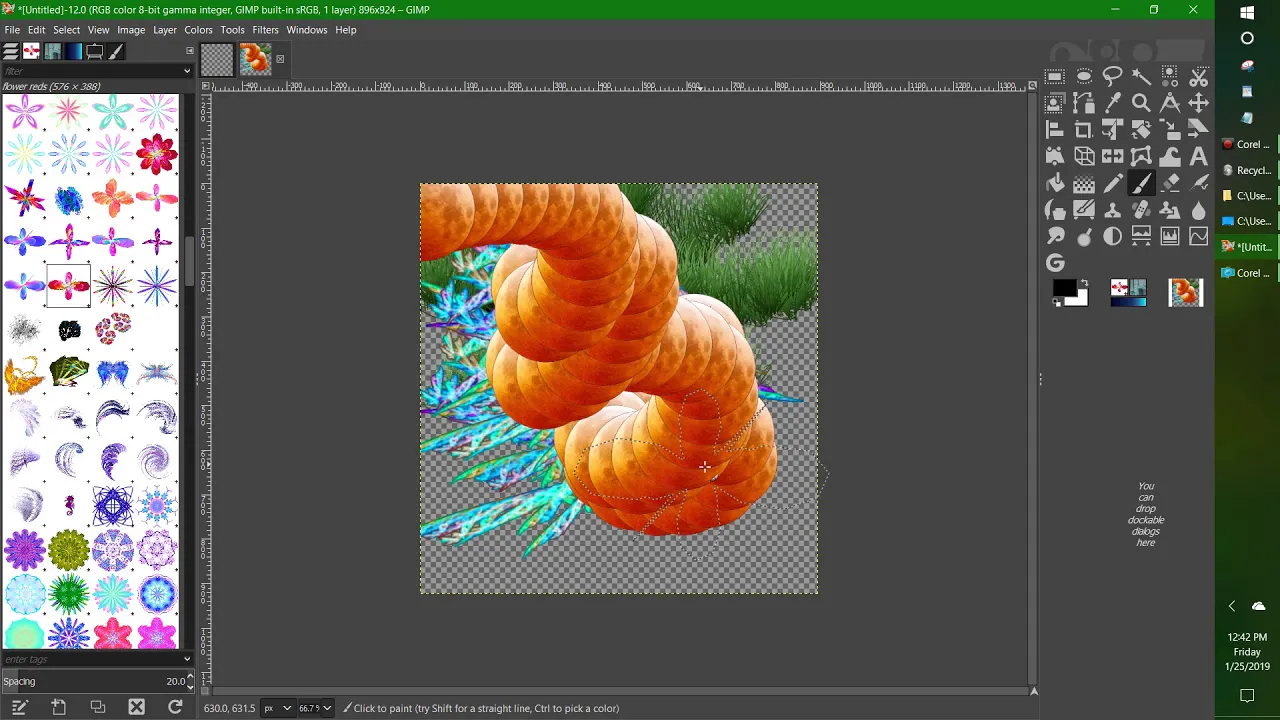
Task: Open the Edit menu
Action: pyautogui.click(x=36, y=30)
